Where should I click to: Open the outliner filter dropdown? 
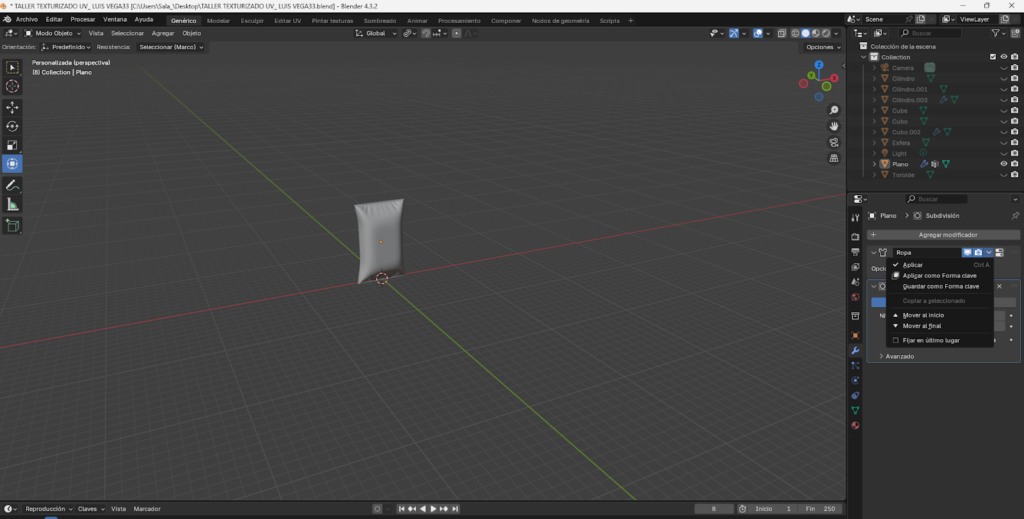999,33
